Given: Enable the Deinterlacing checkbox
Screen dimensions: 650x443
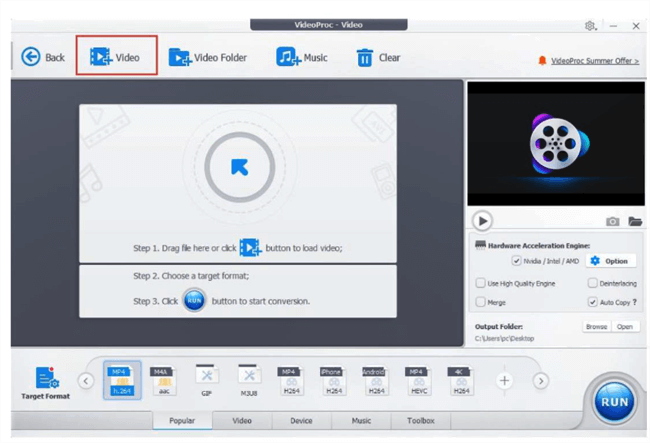Looking at the screenshot, I should tap(592, 283).
